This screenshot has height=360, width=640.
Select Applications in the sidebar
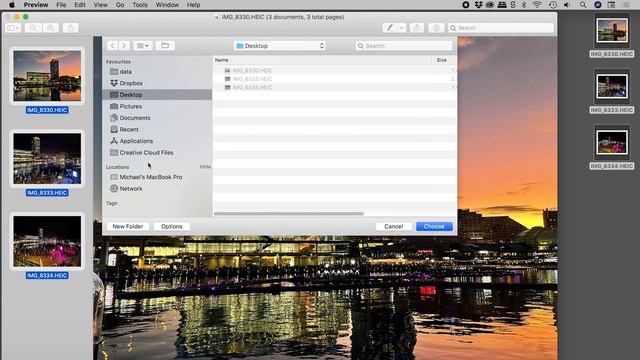(x=157, y=141)
